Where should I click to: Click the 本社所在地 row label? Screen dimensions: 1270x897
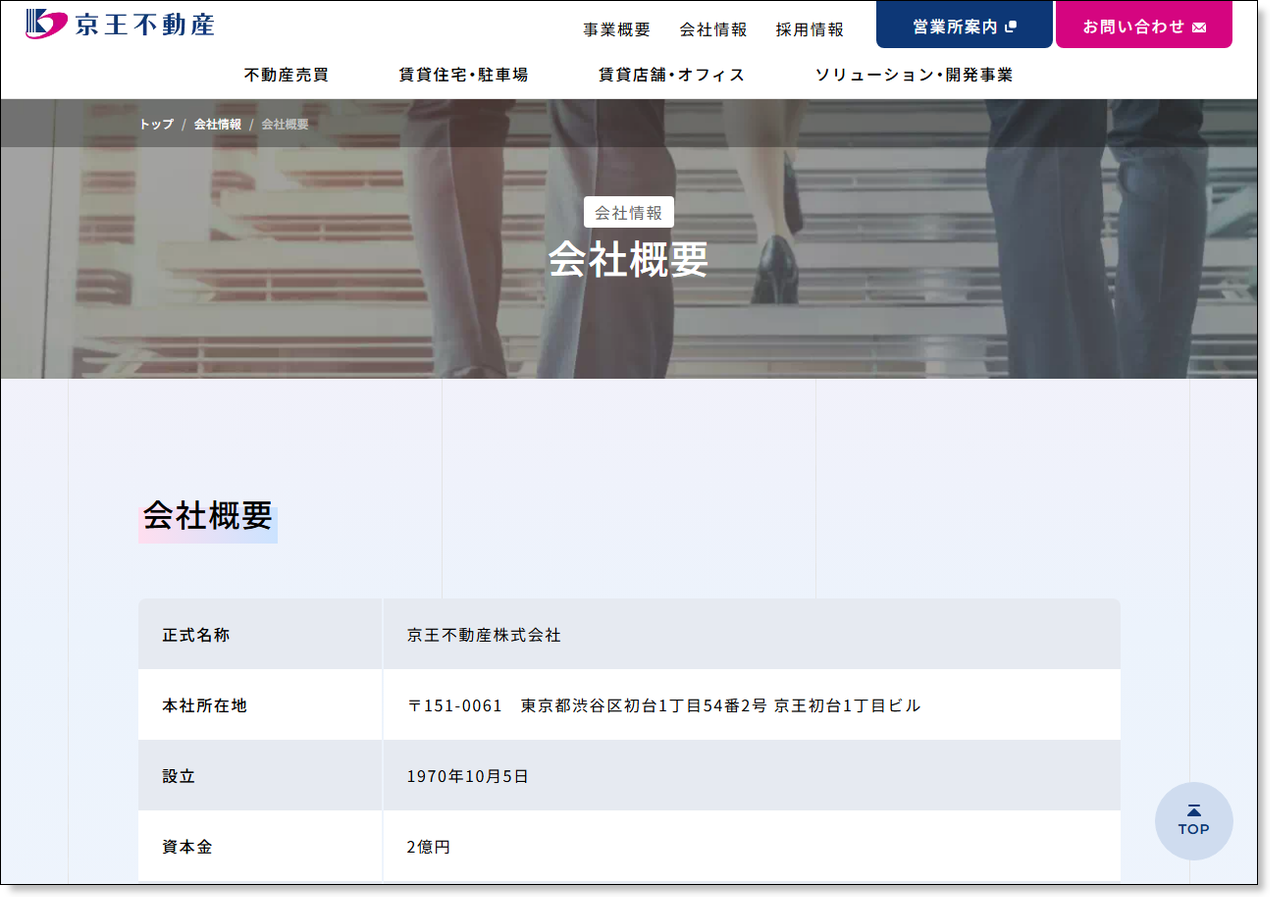point(260,705)
